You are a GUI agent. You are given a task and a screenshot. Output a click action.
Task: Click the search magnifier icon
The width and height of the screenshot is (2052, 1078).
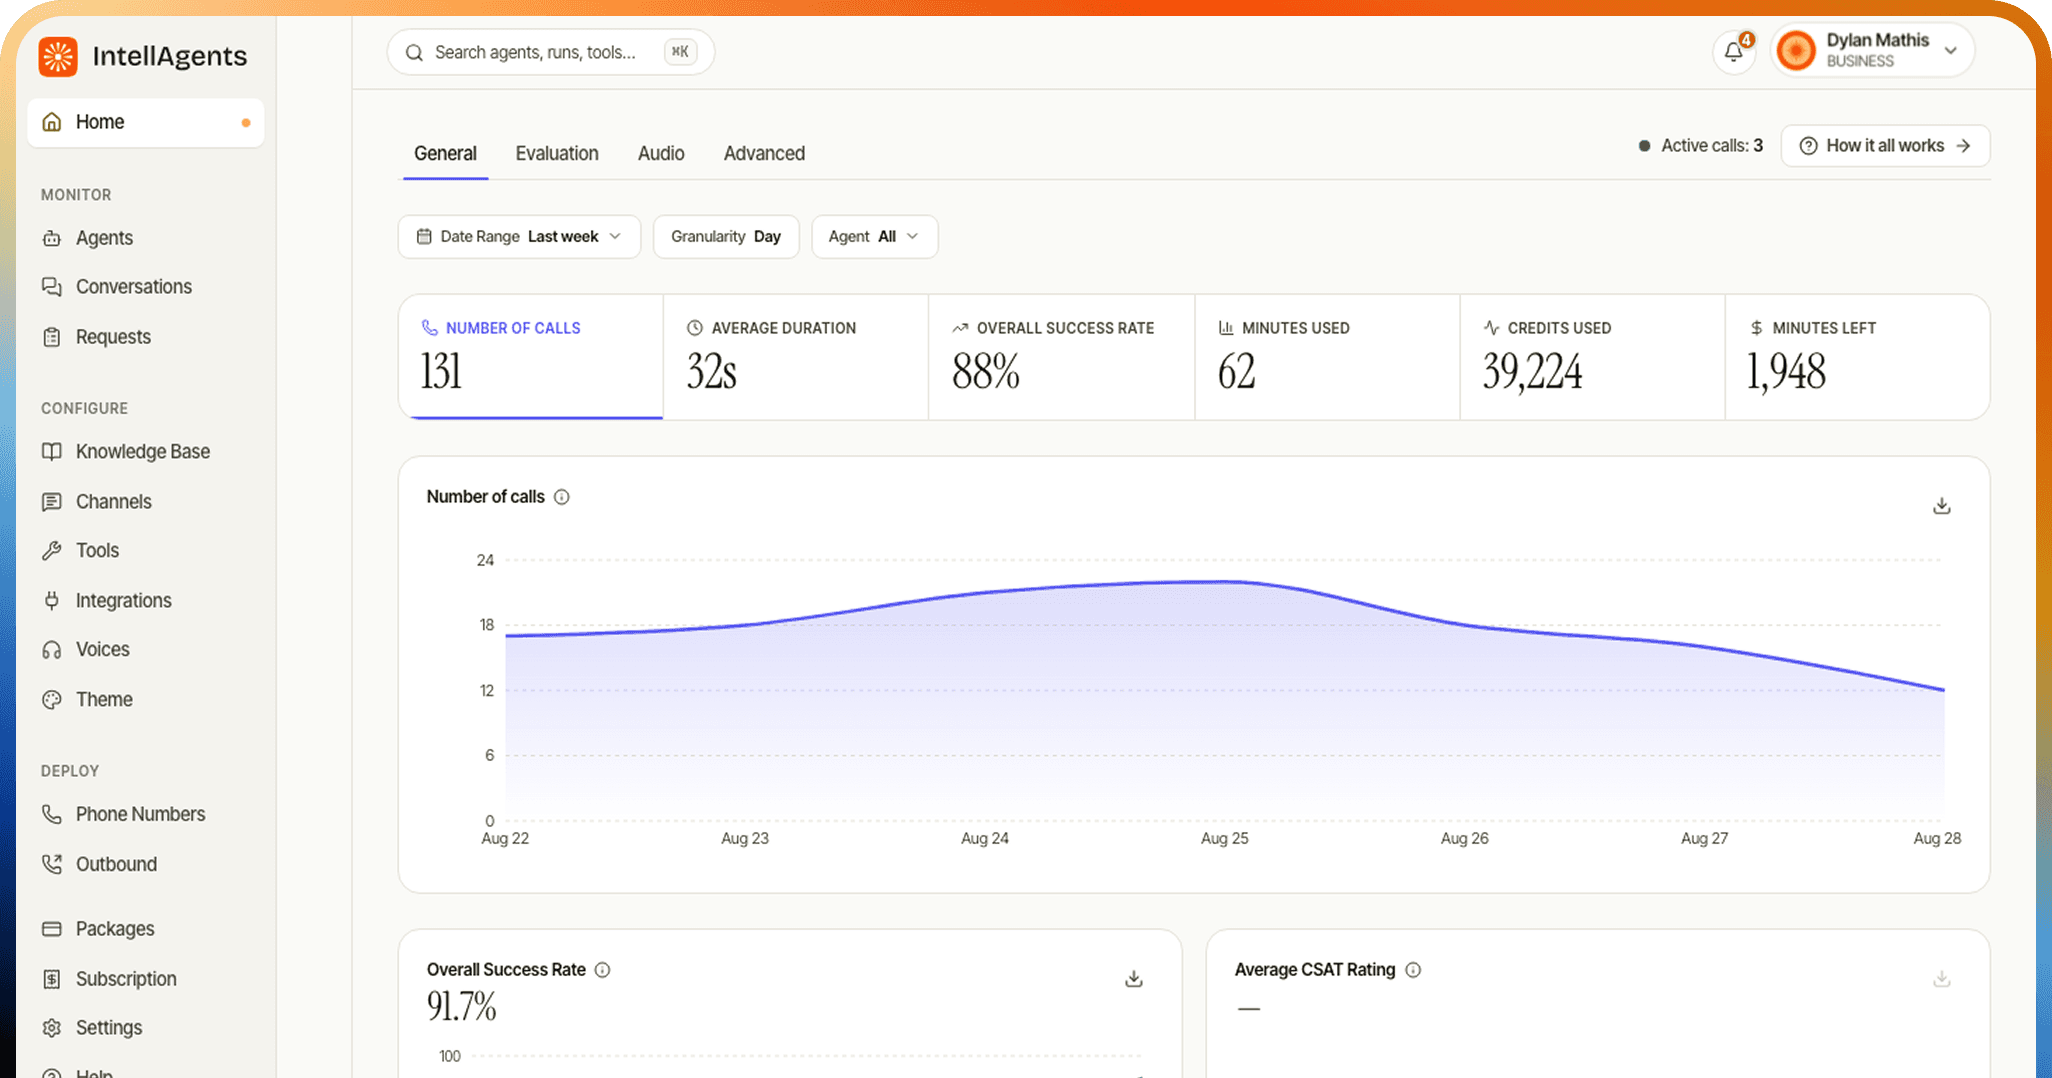(x=414, y=52)
